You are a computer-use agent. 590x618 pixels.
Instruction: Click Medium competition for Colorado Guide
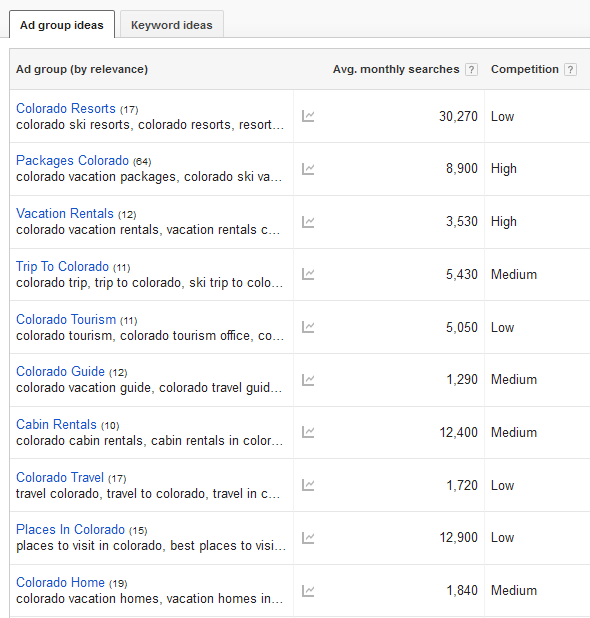(x=514, y=379)
